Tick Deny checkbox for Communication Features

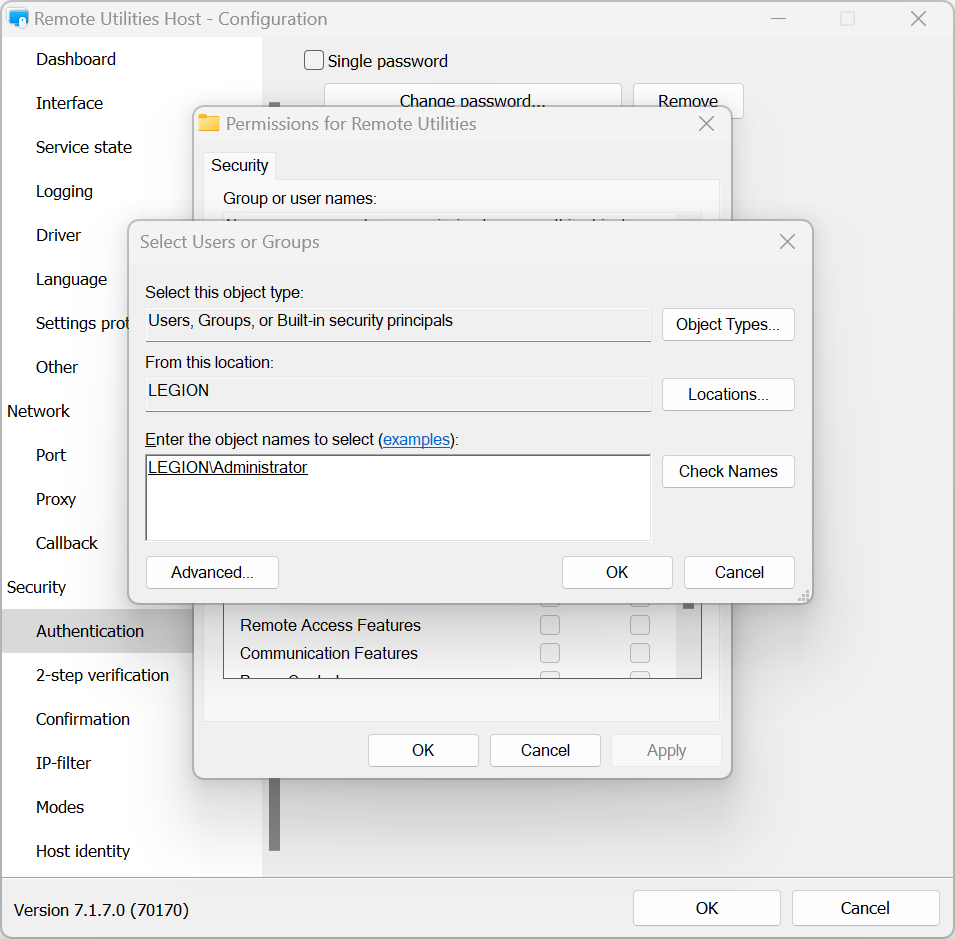coord(640,653)
